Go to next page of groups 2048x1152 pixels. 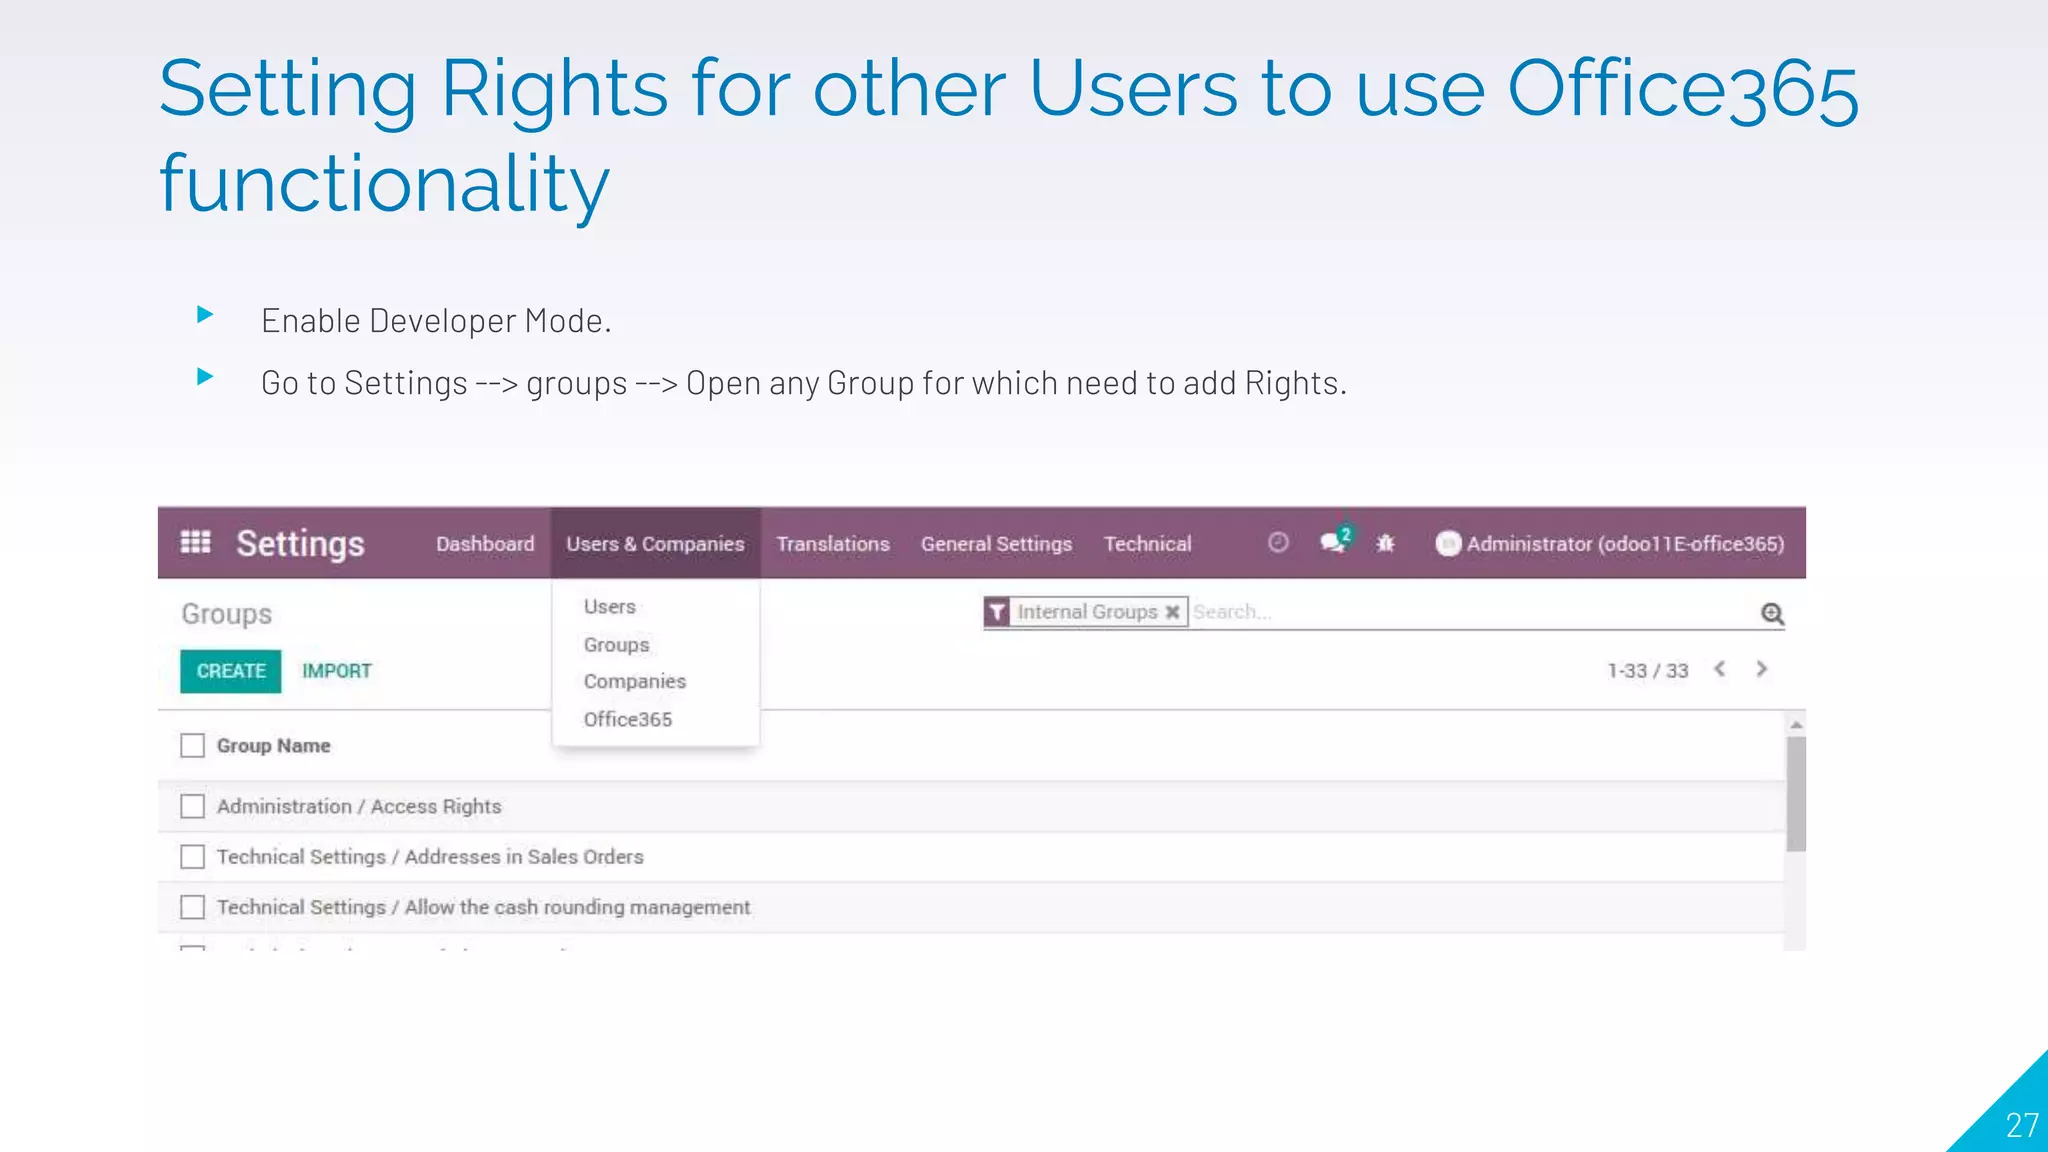1762,669
